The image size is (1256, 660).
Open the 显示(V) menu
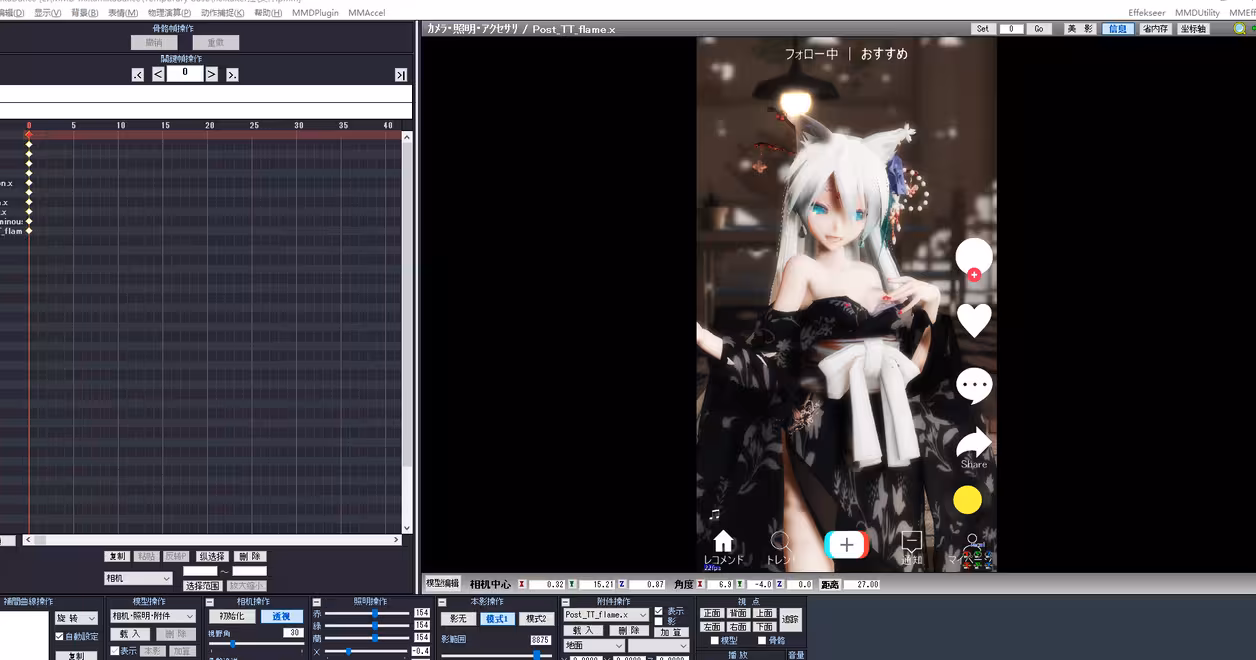pyautogui.click(x=47, y=13)
